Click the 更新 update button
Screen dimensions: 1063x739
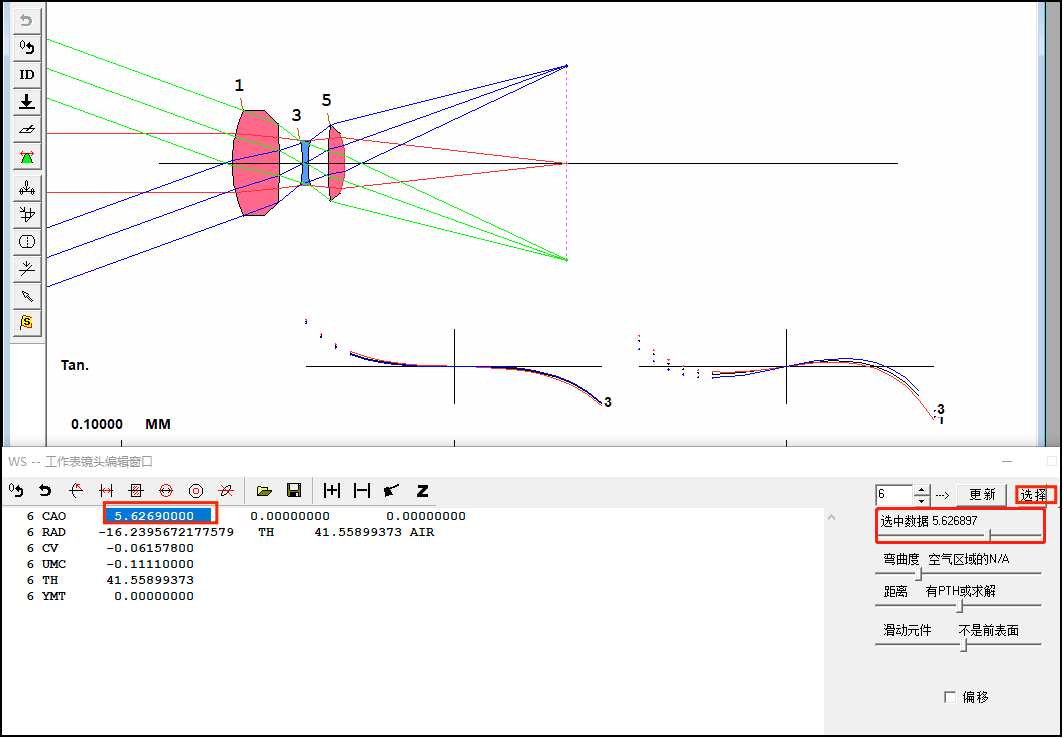click(982, 494)
